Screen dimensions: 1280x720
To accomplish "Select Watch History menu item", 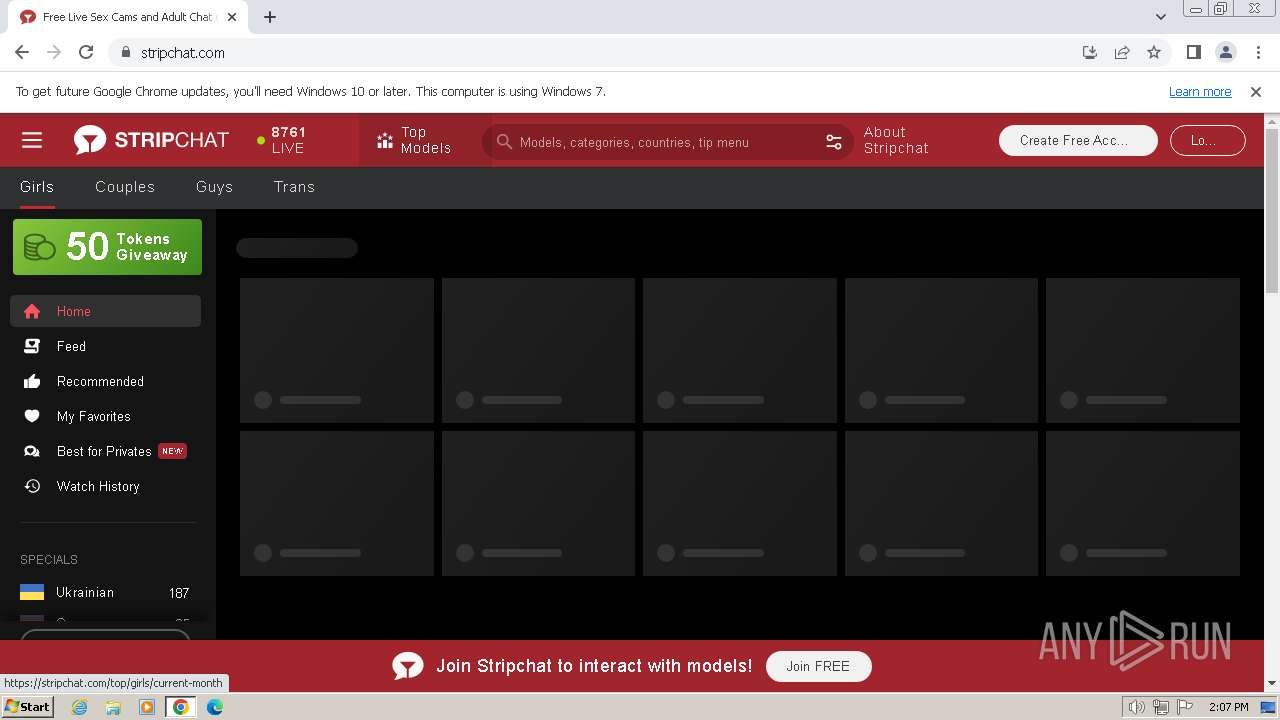I will 105,486.
